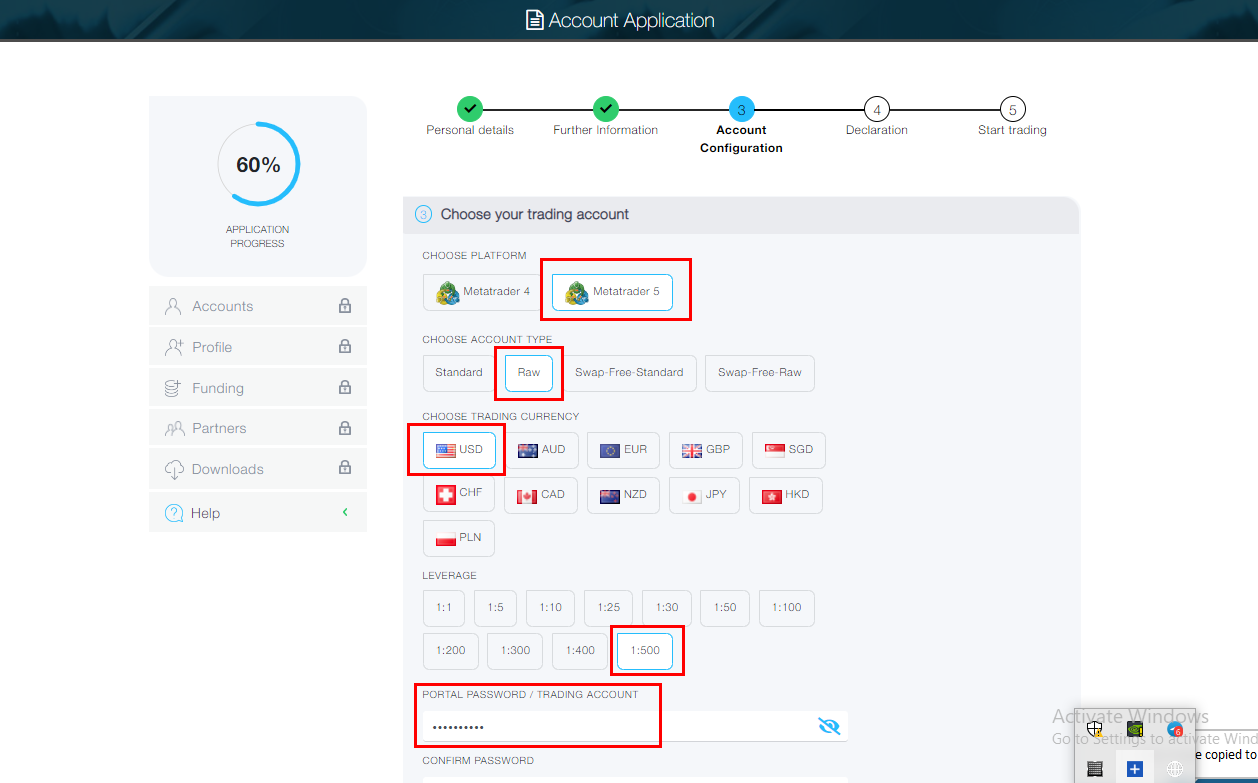Open Telegram from the system tray
The image size is (1258, 783).
click(1174, 729)
